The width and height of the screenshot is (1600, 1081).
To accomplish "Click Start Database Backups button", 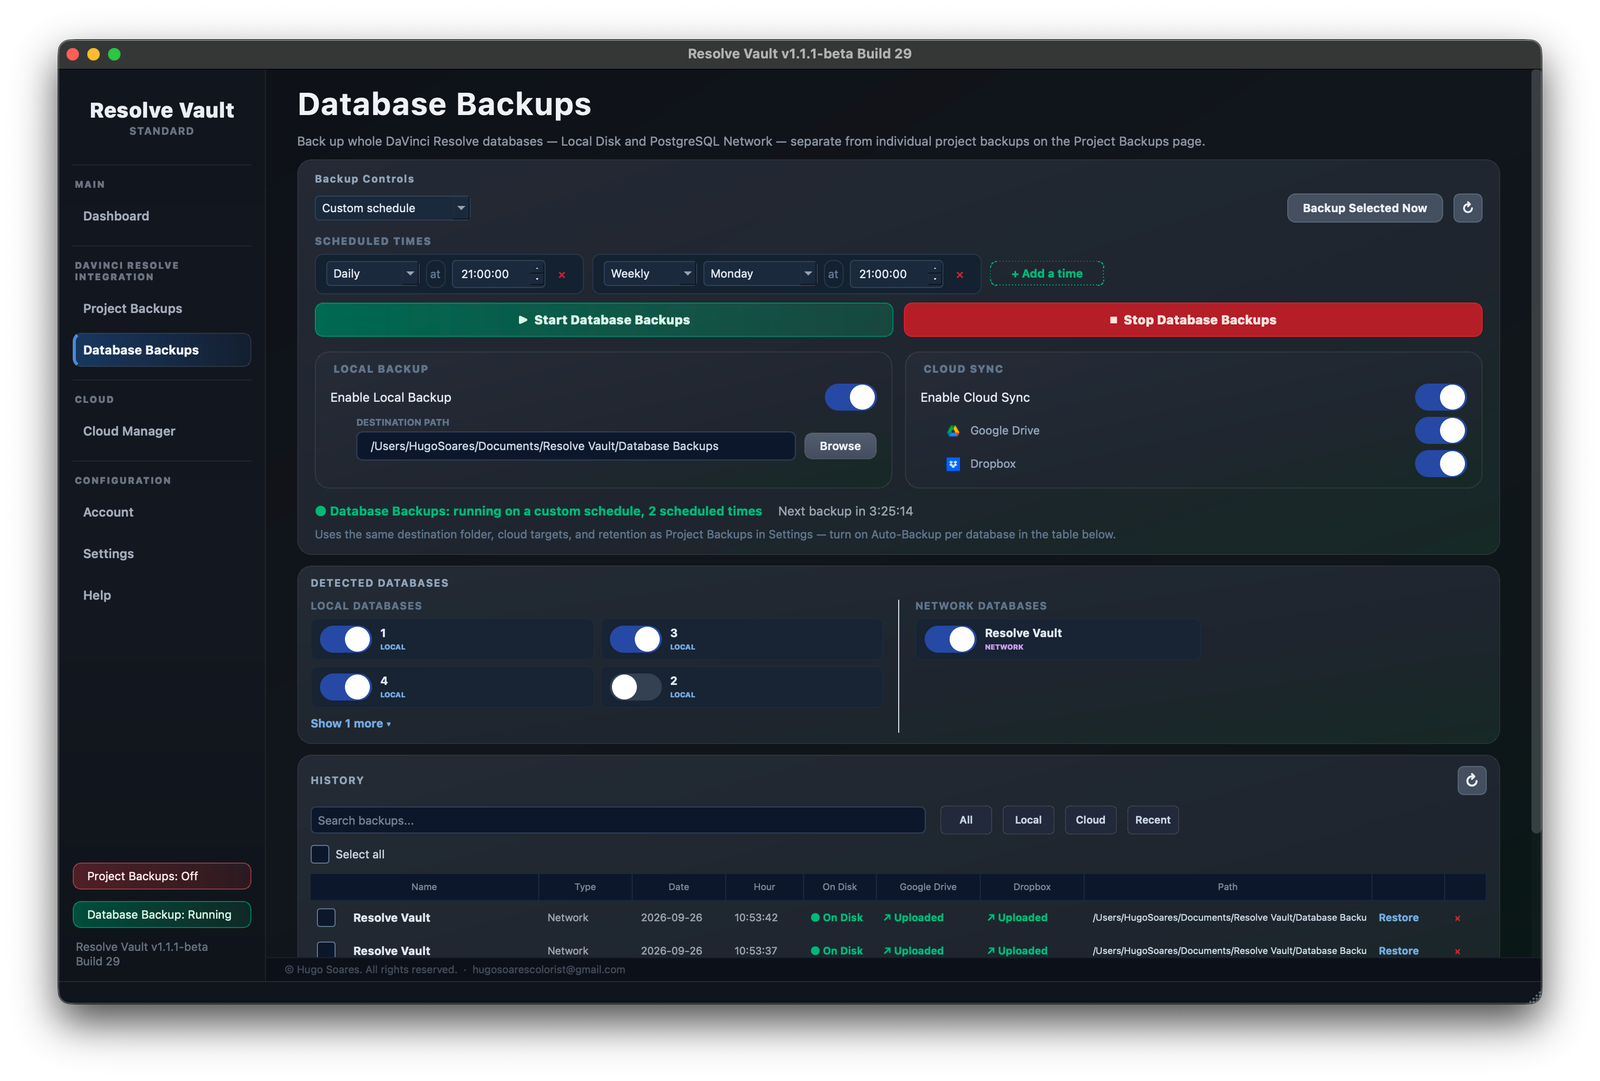I will tap(604, 320).
